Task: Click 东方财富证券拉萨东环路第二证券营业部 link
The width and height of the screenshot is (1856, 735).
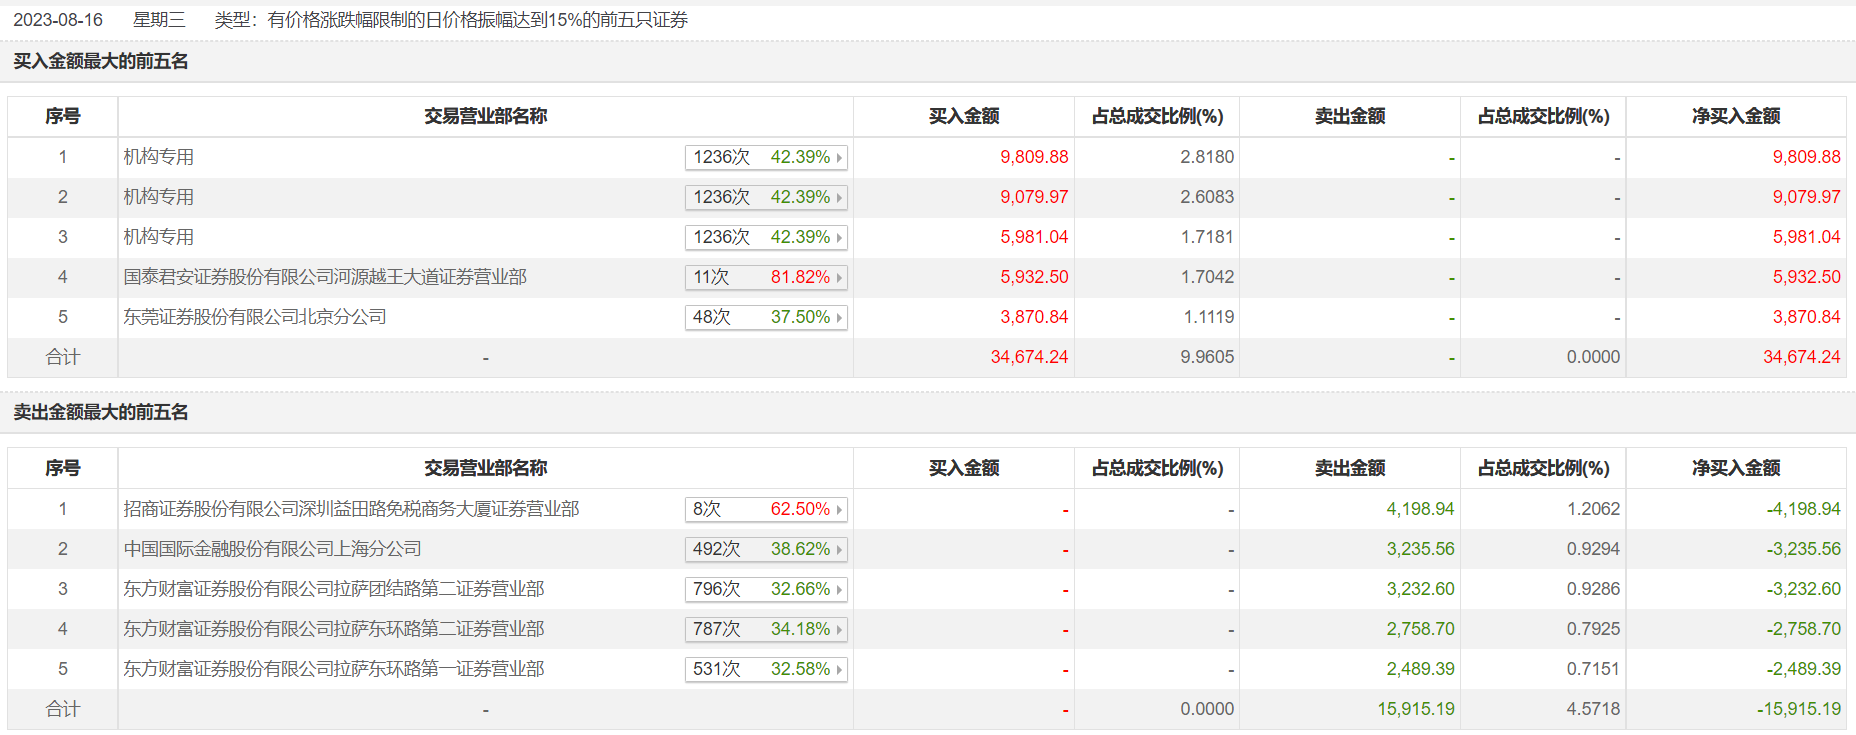Action: click(x=334, y=629)
